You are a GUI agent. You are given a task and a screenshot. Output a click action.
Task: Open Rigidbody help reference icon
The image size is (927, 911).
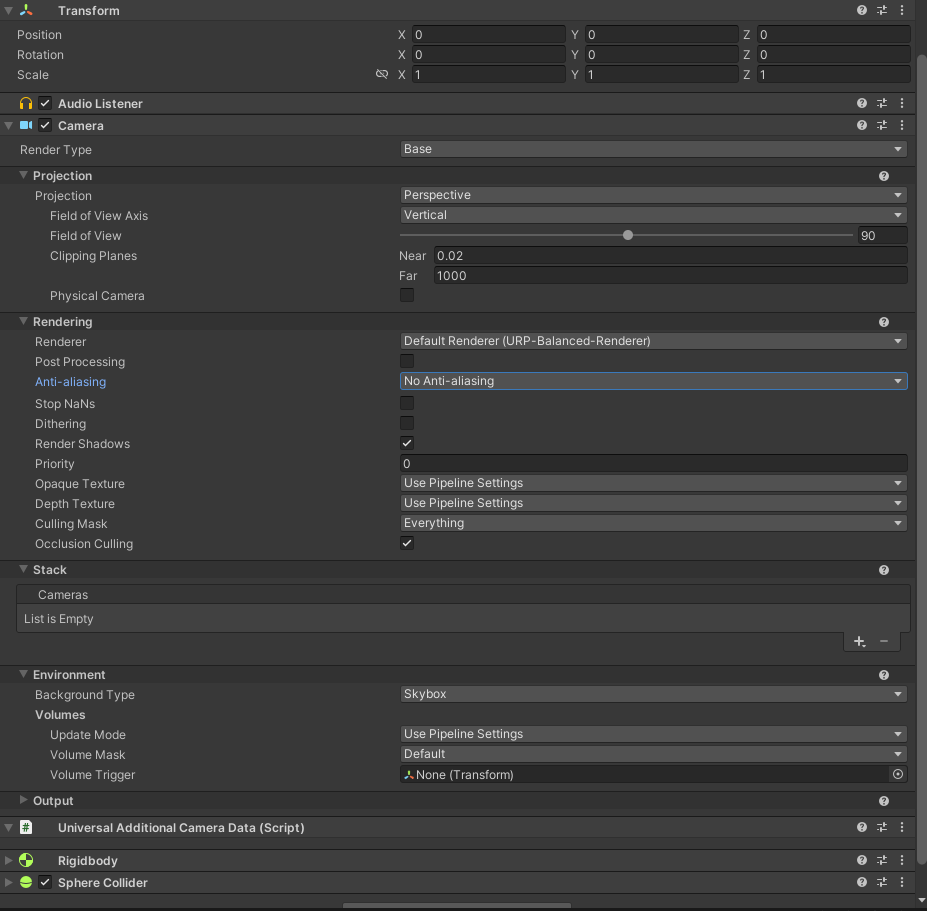[862, 860]
